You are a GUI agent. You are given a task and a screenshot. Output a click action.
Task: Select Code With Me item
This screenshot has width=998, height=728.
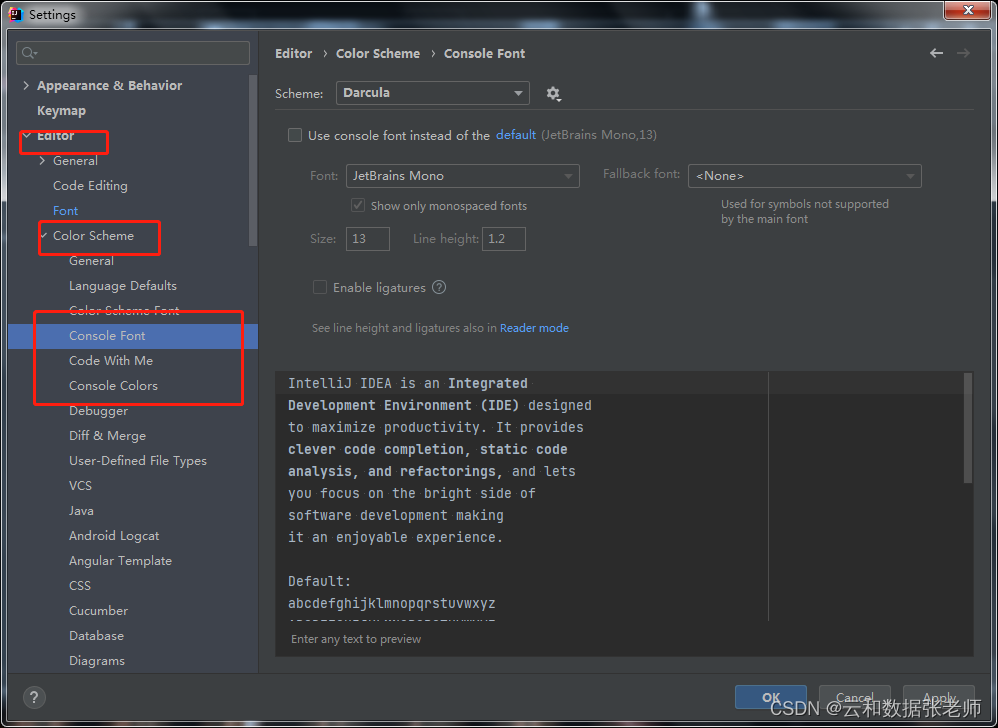pos(111,361)
